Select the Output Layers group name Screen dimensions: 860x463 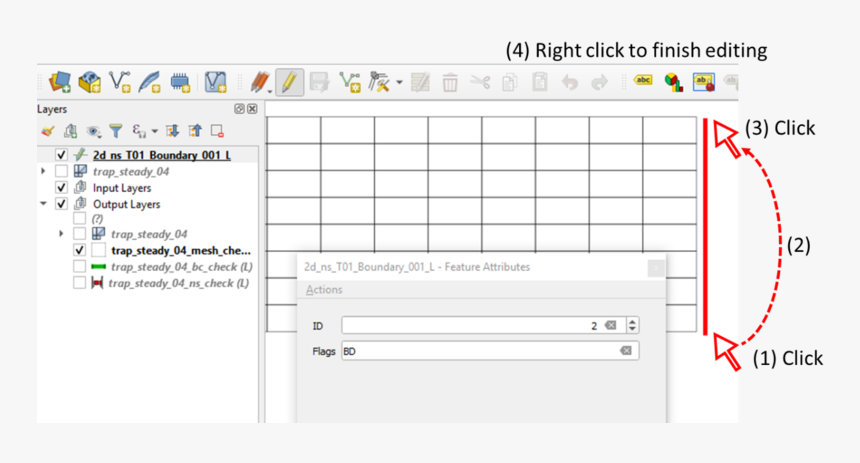tap(127, 204)
